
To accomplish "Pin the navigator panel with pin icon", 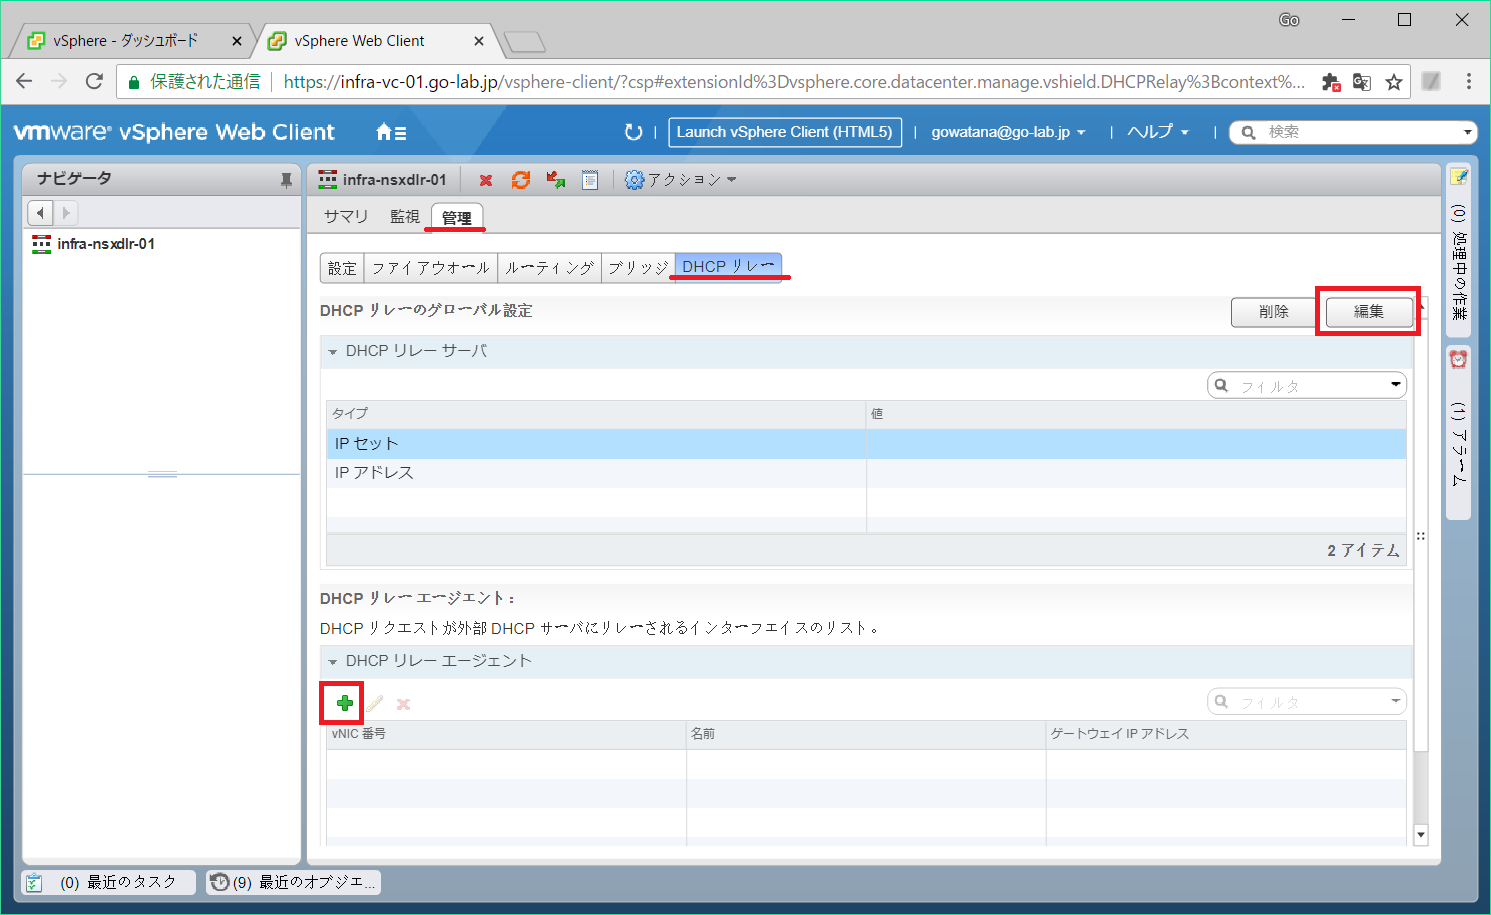I will 286,180.
